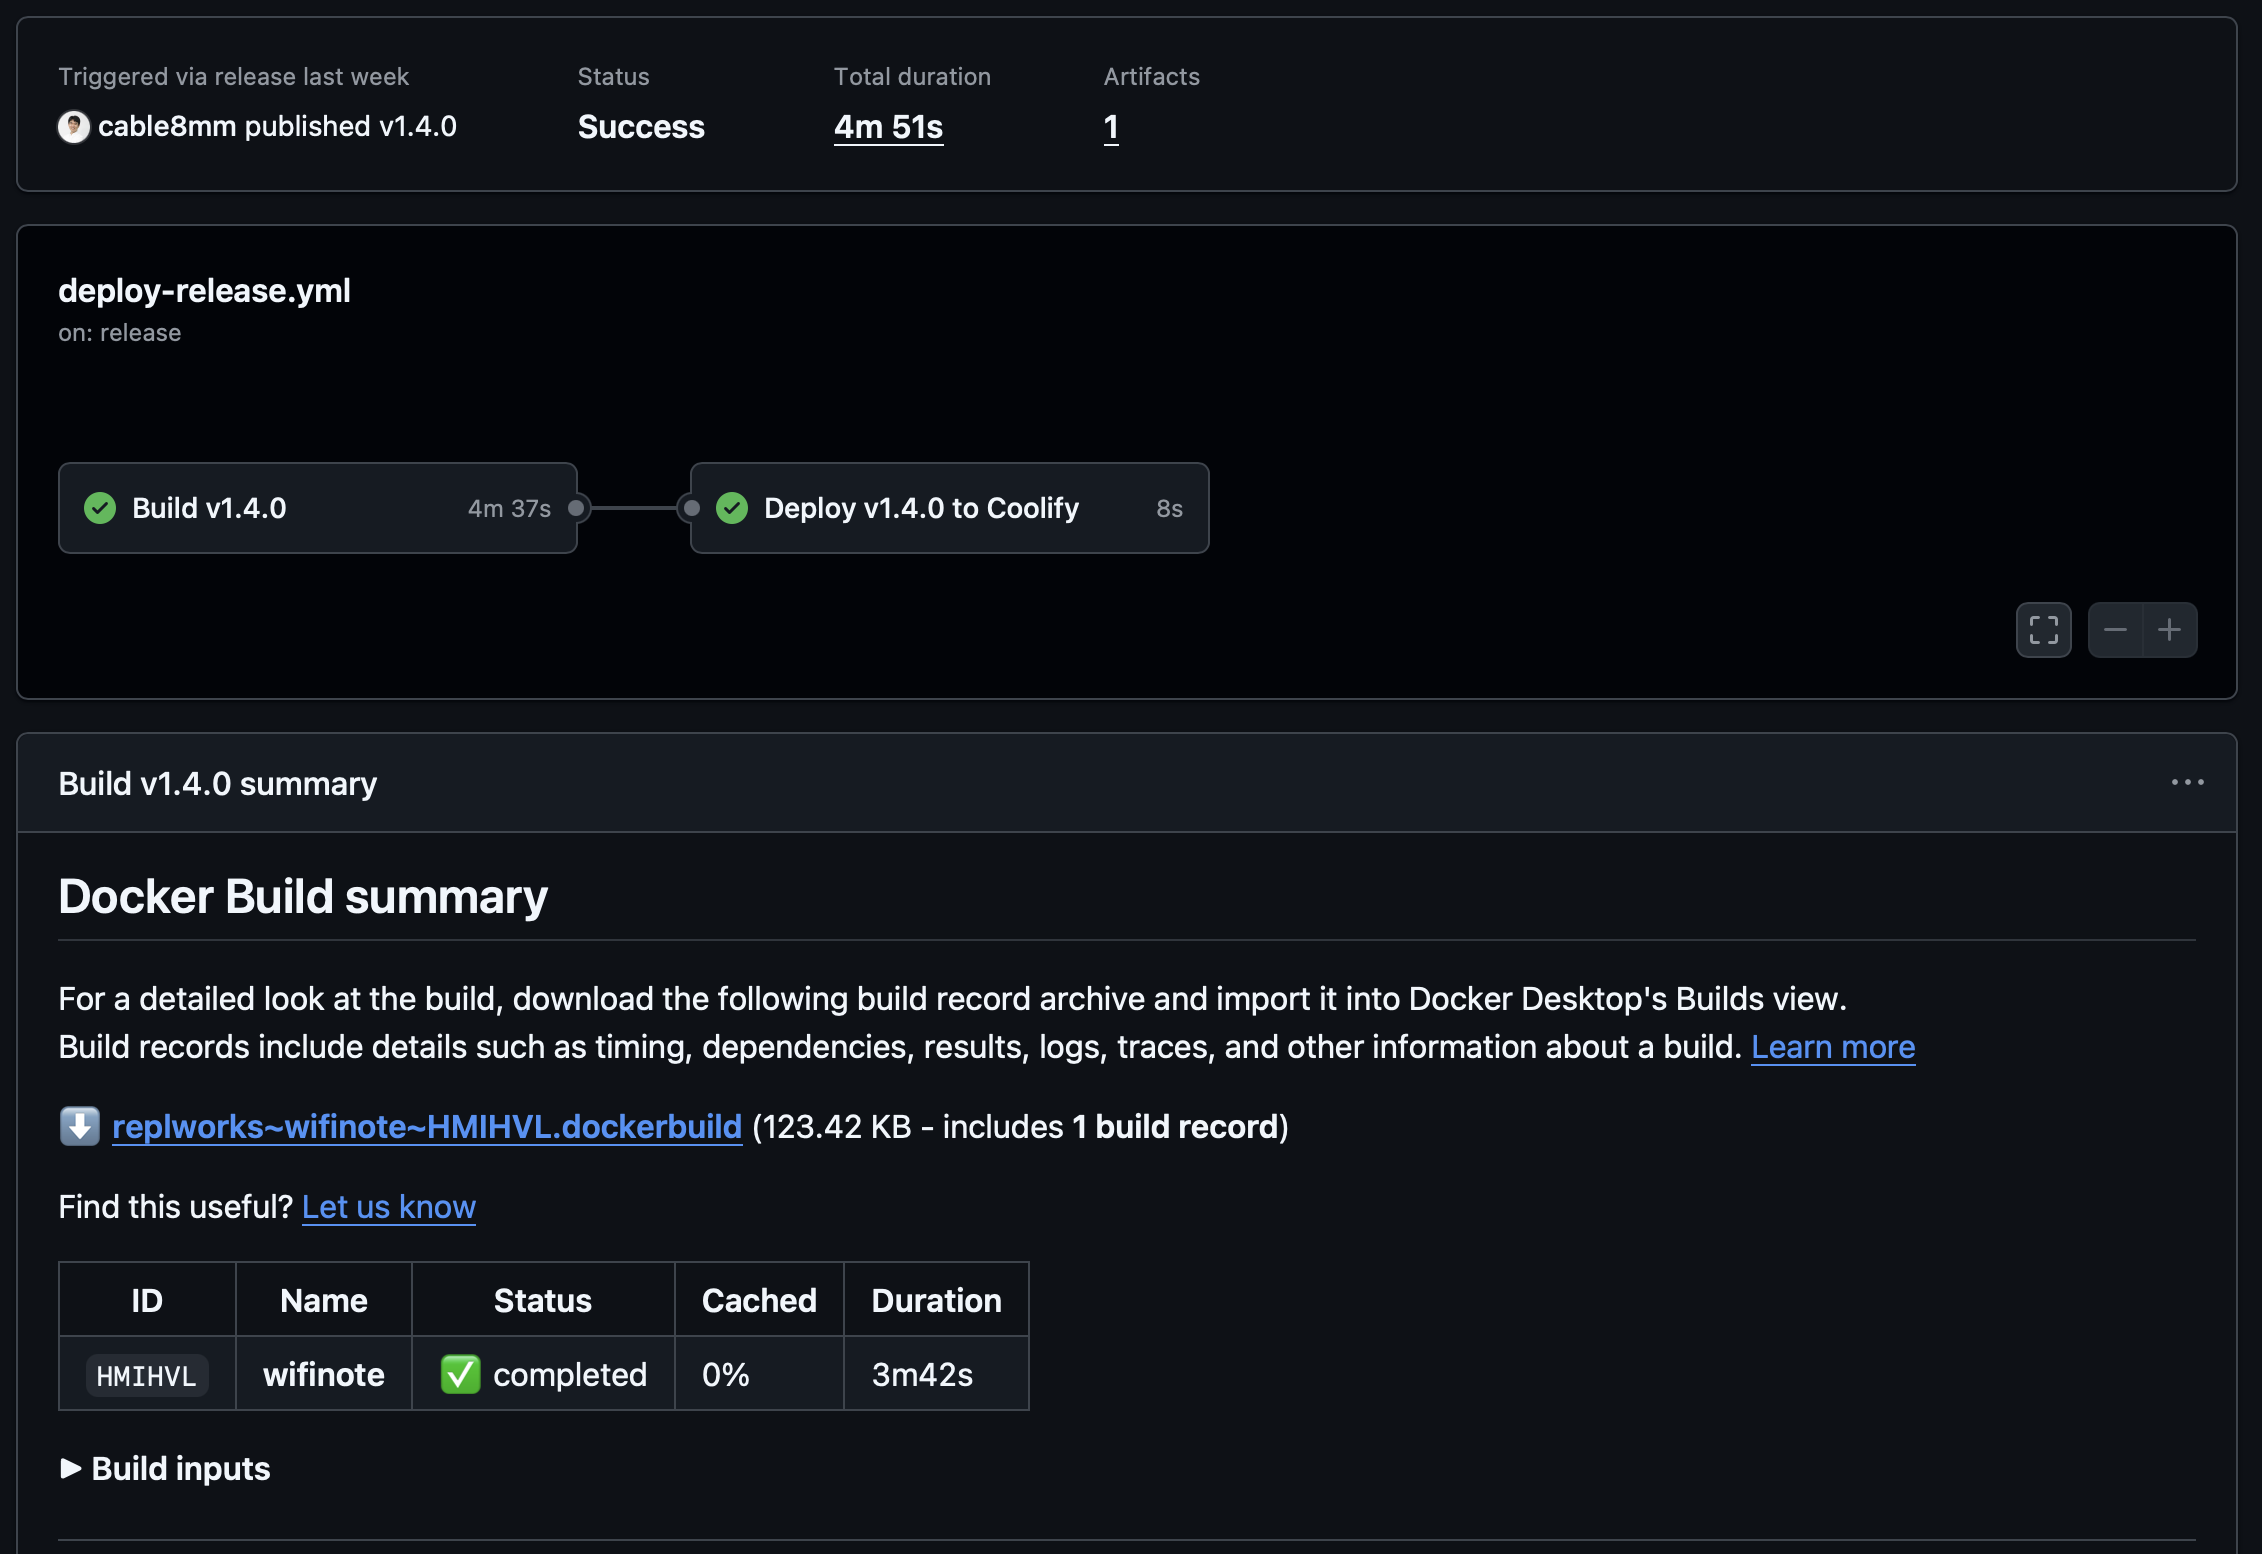Click the 3m42s duration cell
Image resolution: width=2262 pixels, height=1554 pixels.
(x=936, y=1374)
